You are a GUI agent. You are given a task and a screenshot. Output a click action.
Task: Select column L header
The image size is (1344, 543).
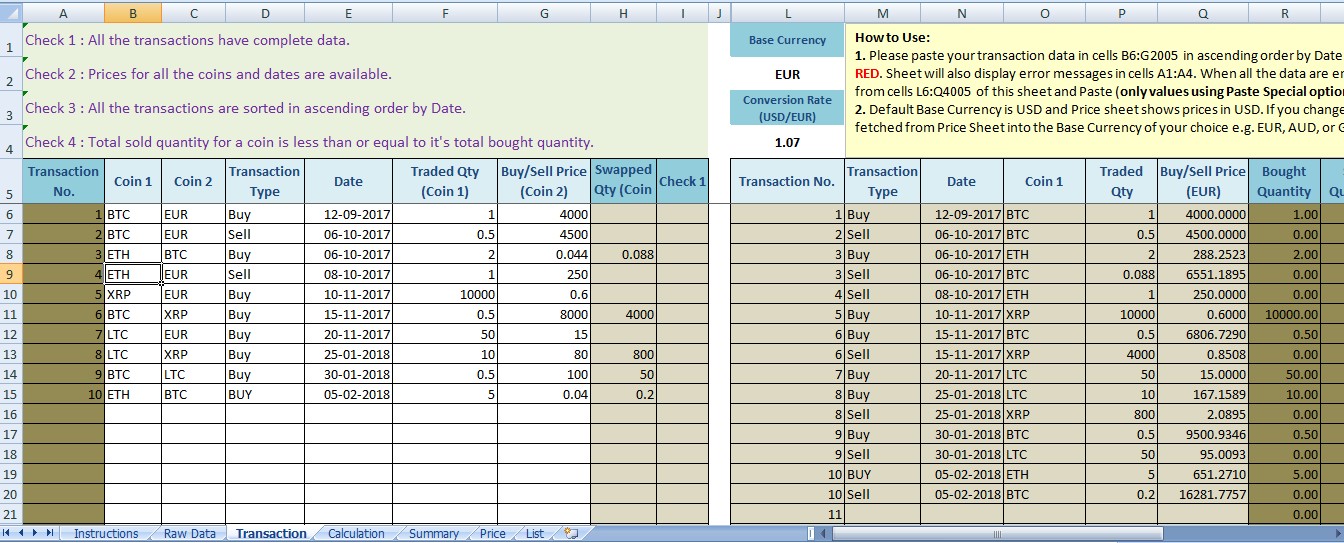click(787, 13)
